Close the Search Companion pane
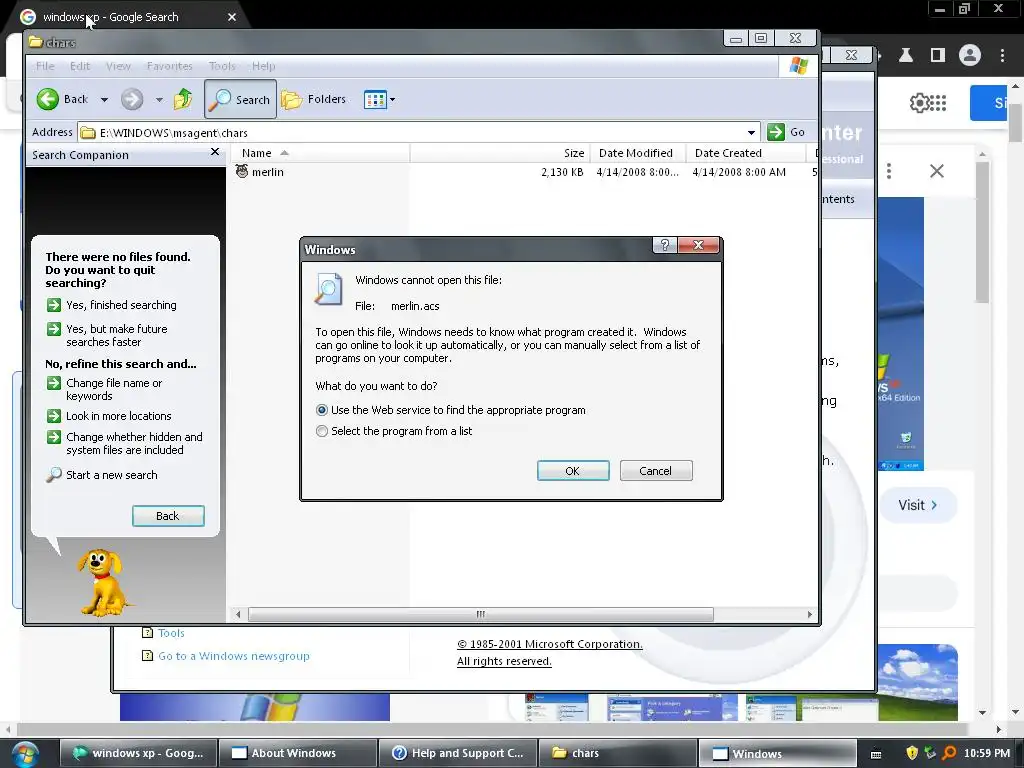 (215, 152)
